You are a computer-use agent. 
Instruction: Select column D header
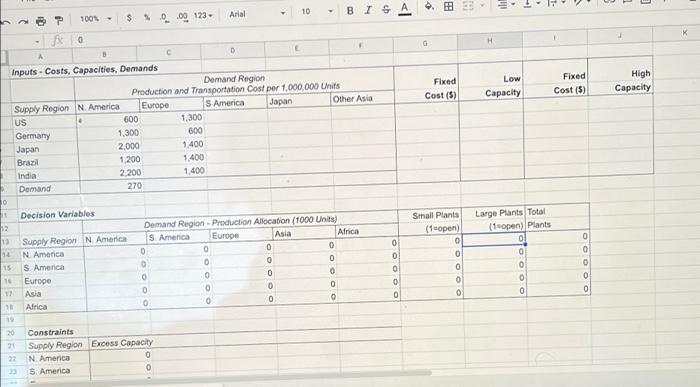point(233,51)
